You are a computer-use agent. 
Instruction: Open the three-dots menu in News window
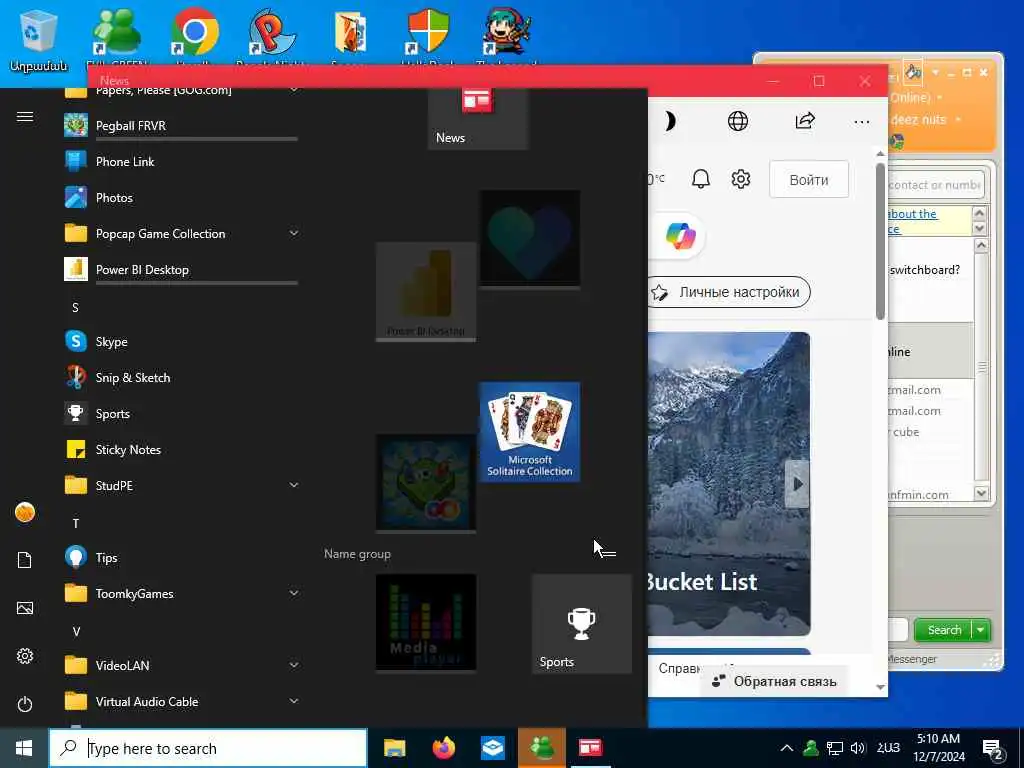click(862, 121)
